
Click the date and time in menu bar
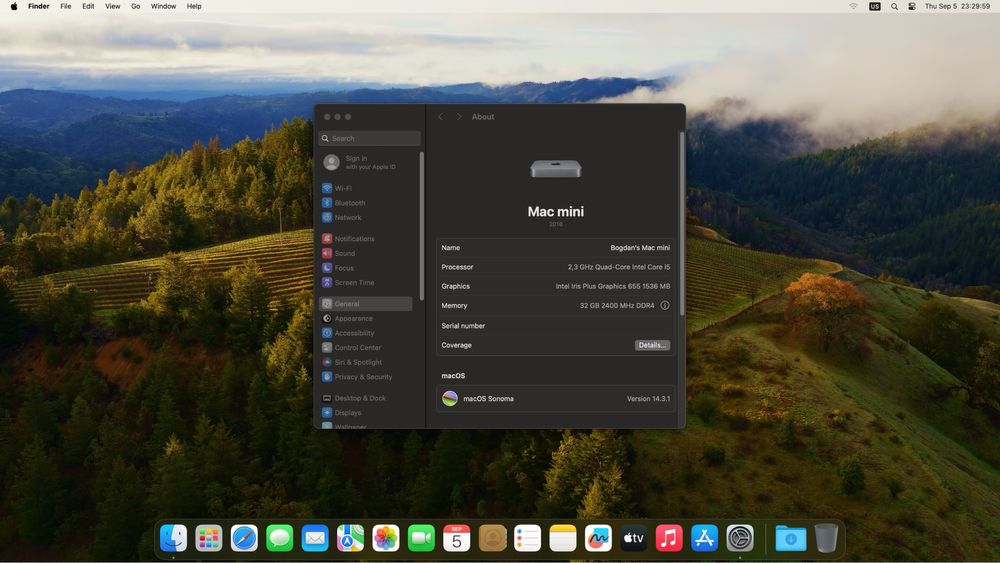click(x=957, y=6)
